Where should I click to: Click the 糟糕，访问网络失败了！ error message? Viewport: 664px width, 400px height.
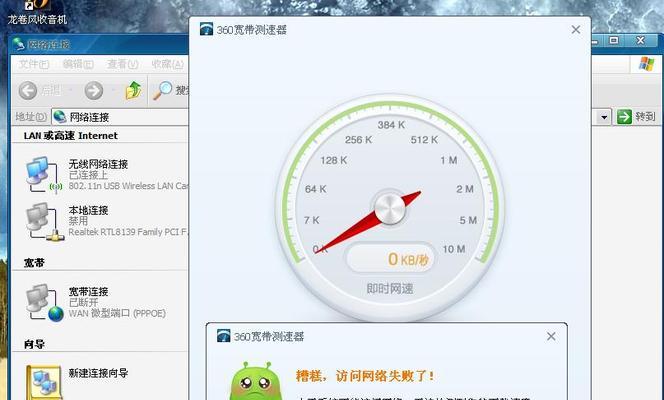[365, 375]
